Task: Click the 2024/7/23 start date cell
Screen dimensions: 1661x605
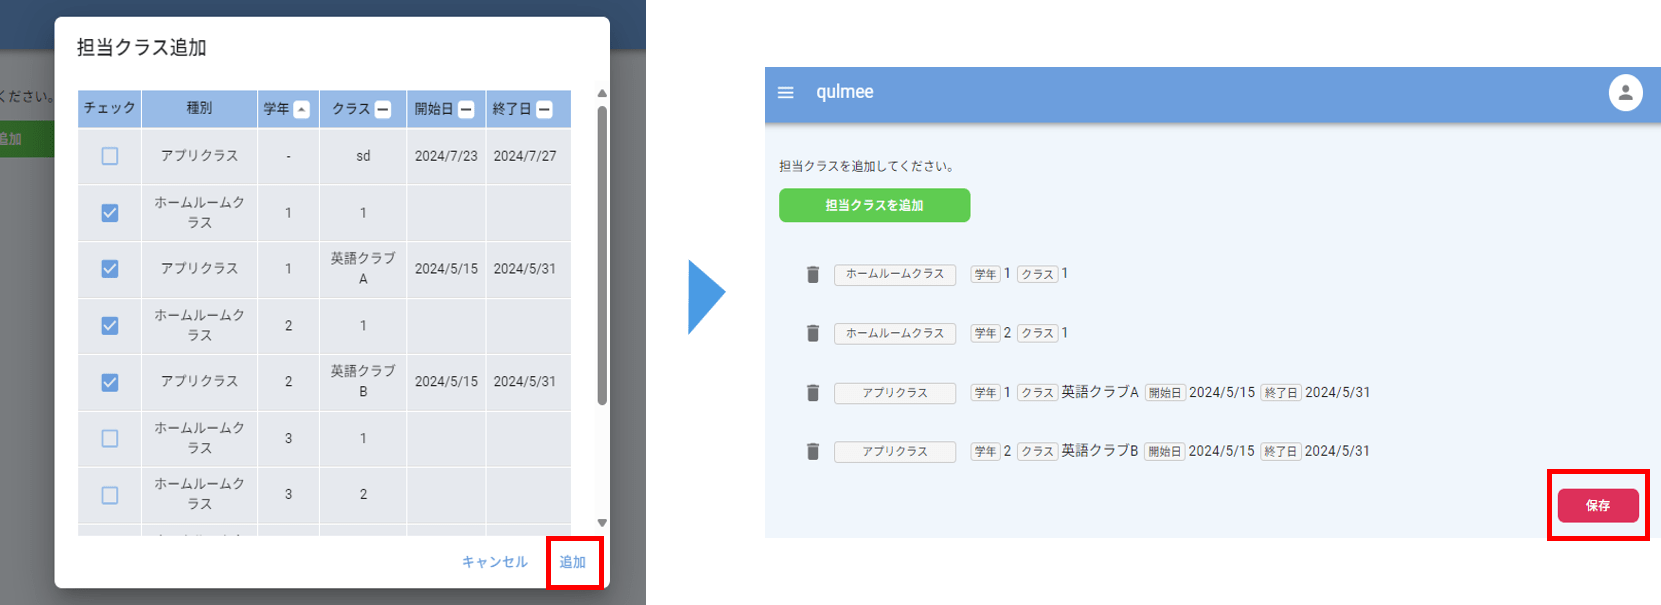Action: click(446, 156)
